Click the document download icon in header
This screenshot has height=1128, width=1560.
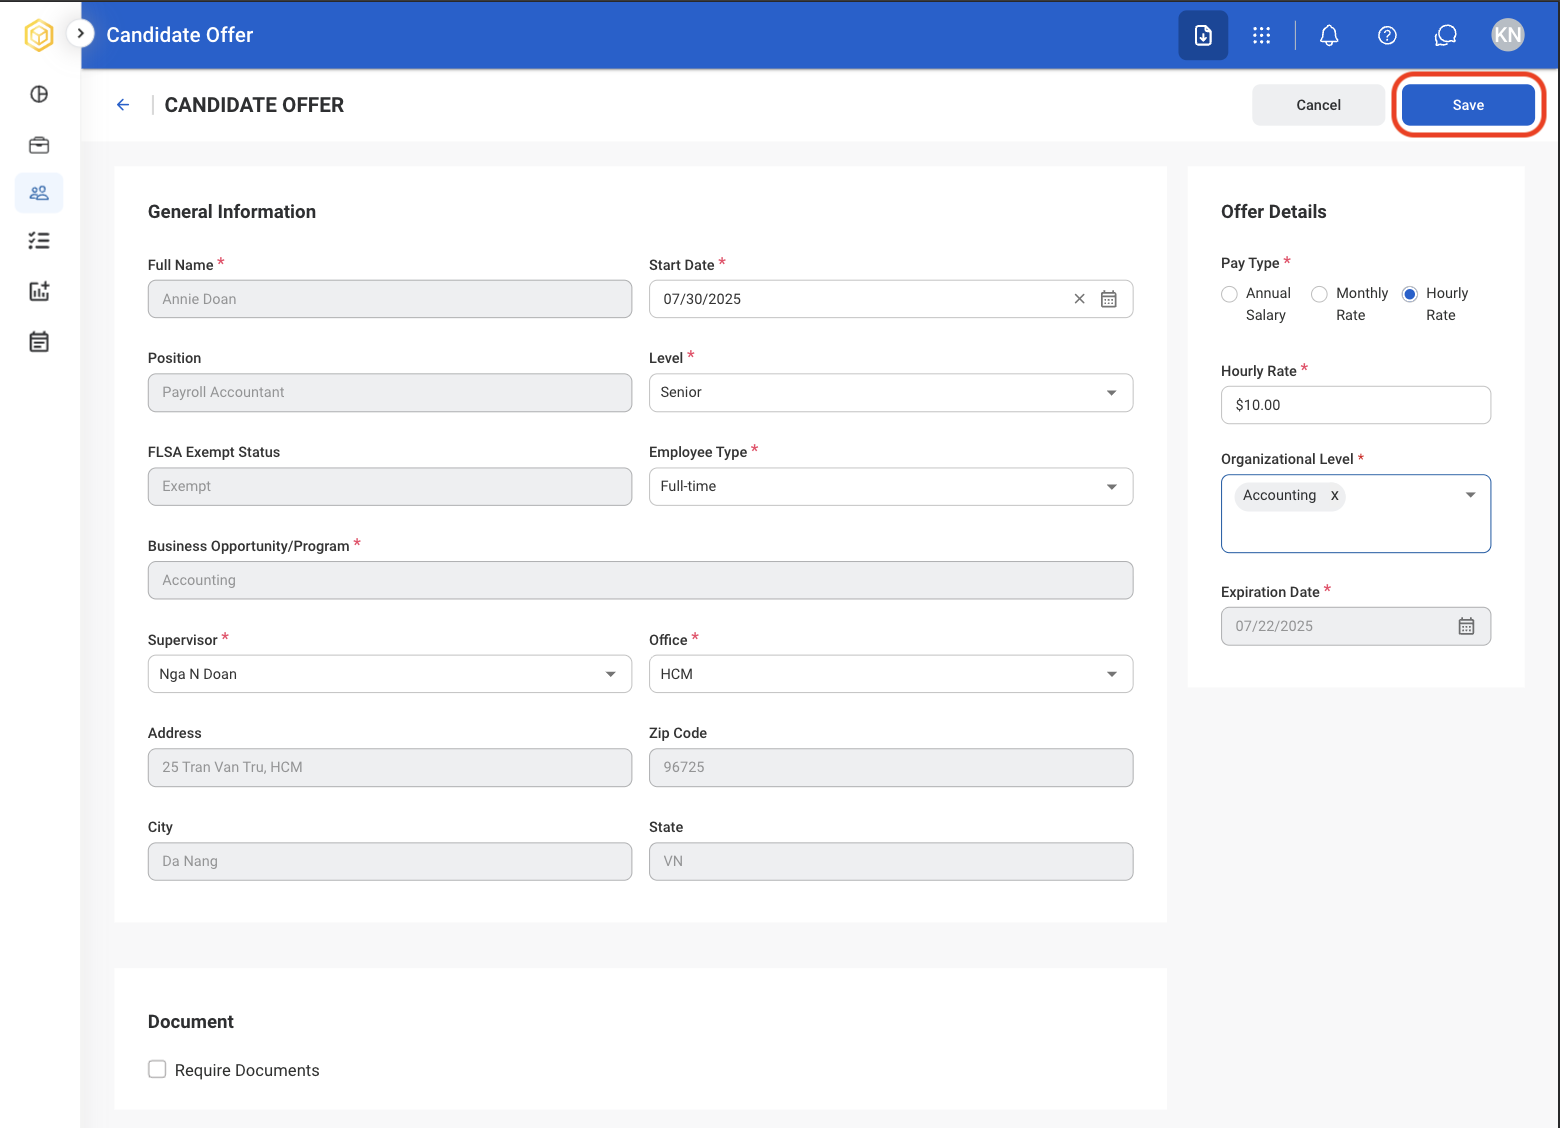click(1203, 35)
